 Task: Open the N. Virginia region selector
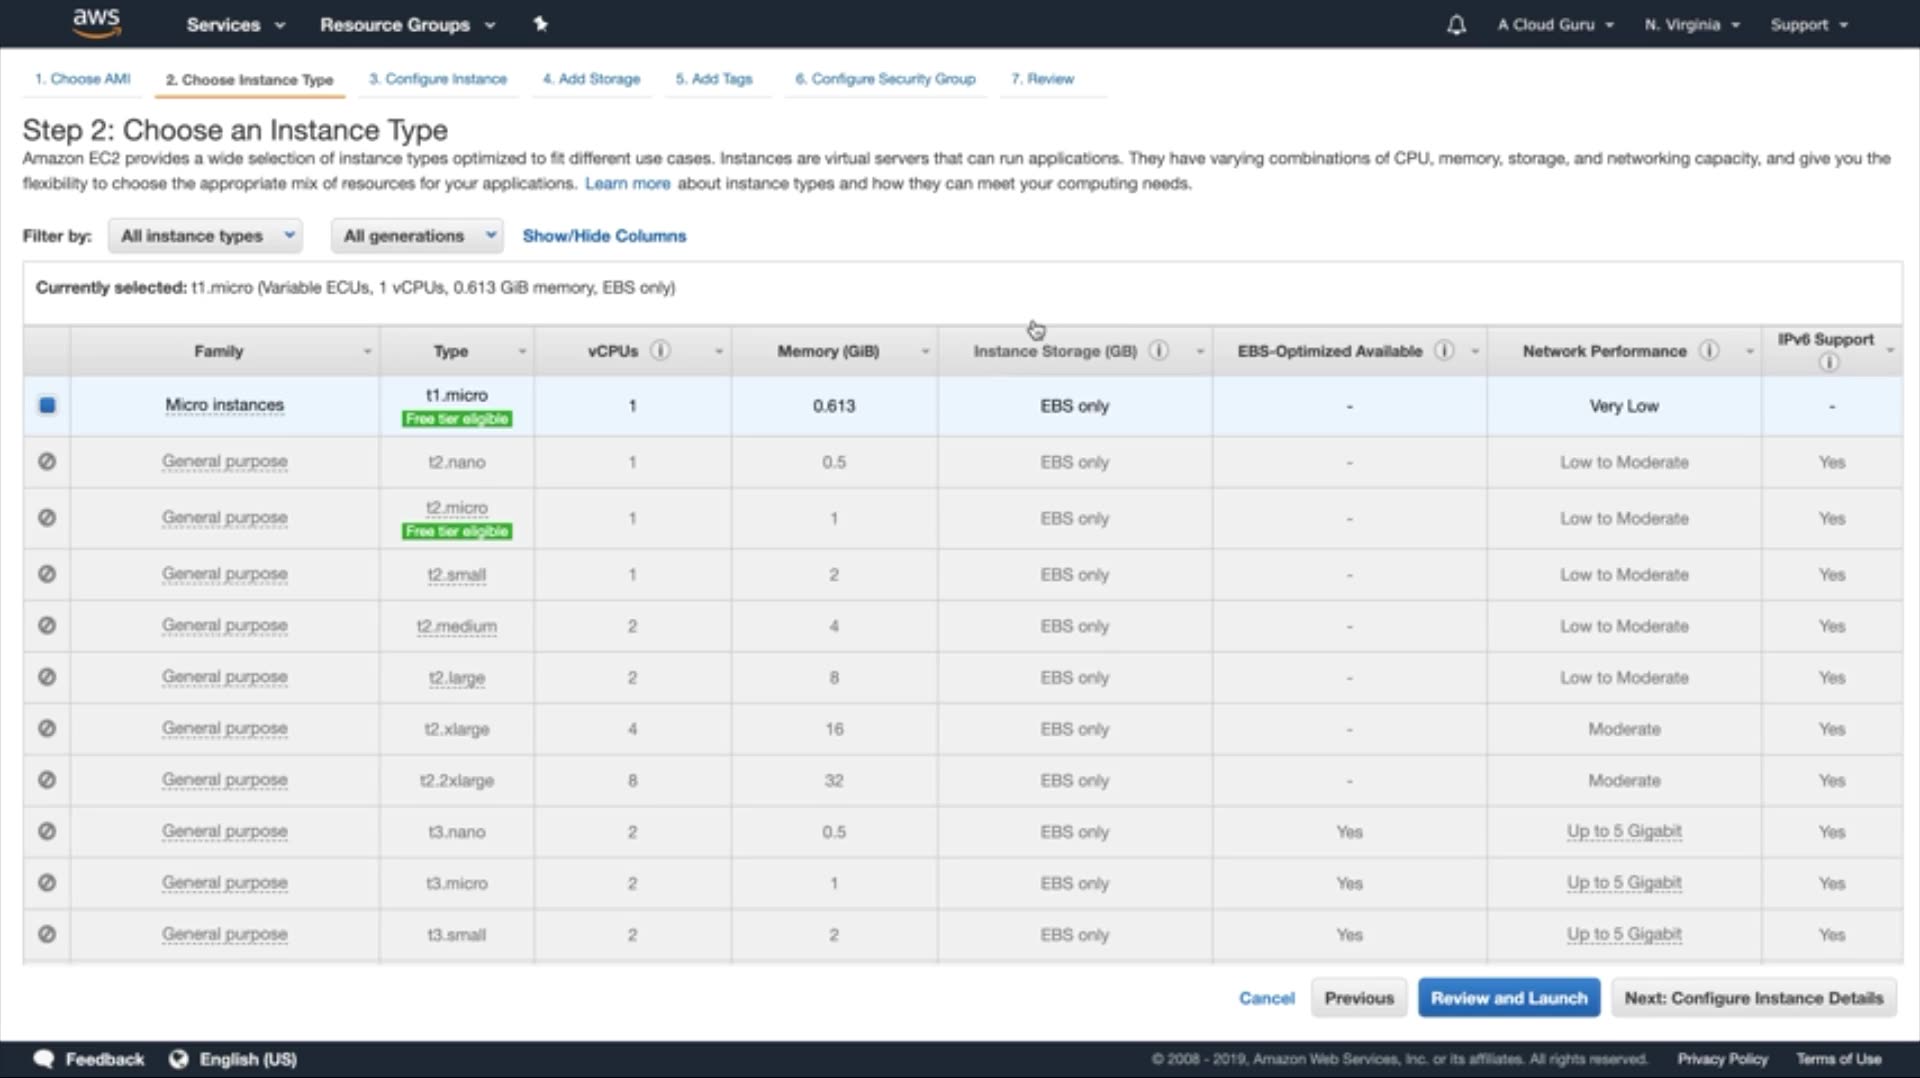pos(1692,24)
